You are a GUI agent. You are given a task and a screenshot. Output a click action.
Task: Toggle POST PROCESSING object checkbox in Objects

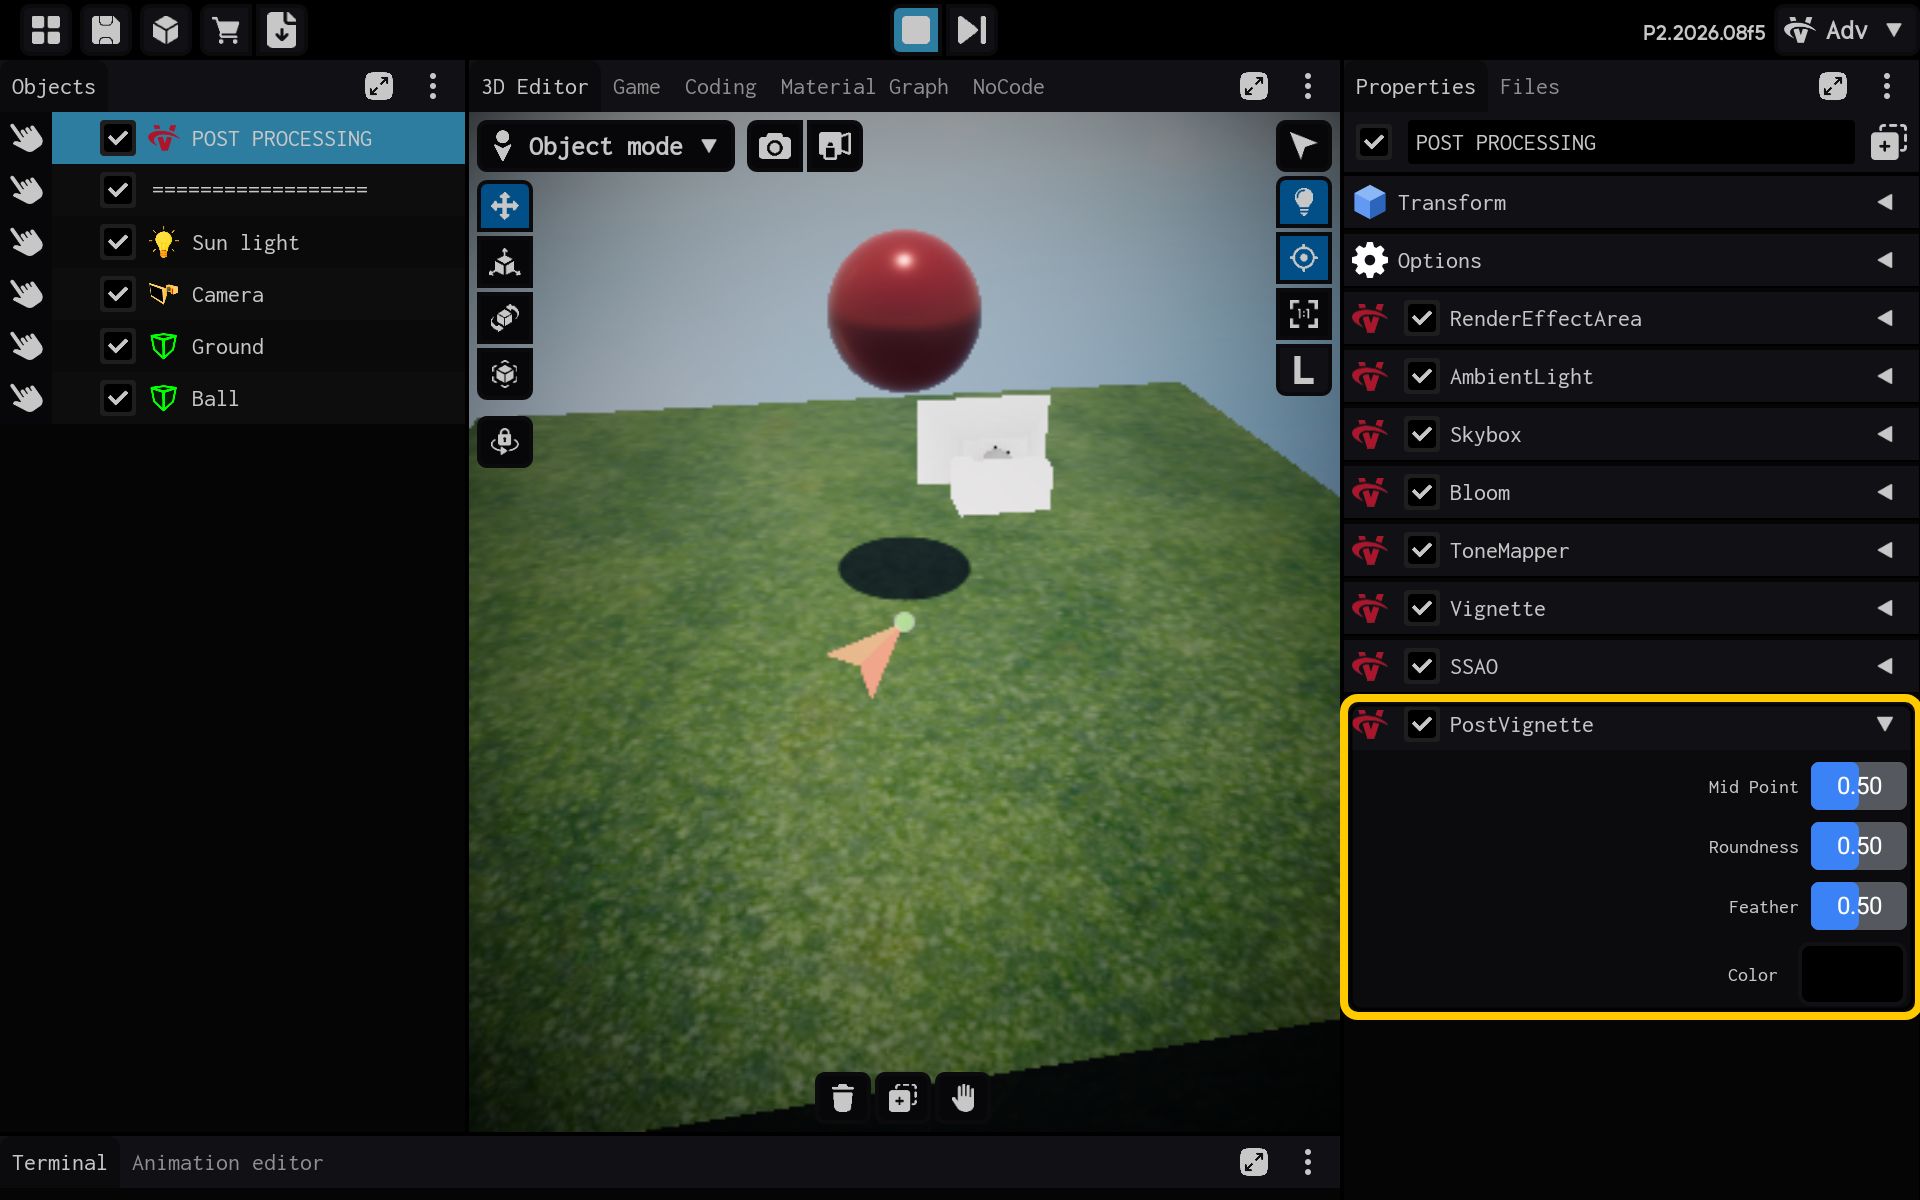click(x=118, y=138)
